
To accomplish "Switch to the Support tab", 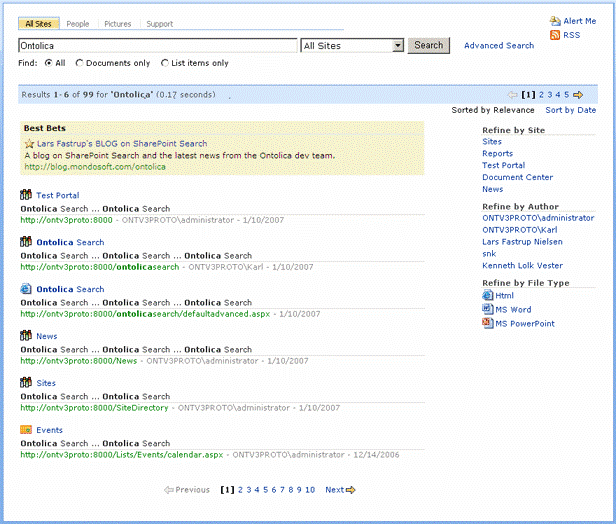I will 160,24.
